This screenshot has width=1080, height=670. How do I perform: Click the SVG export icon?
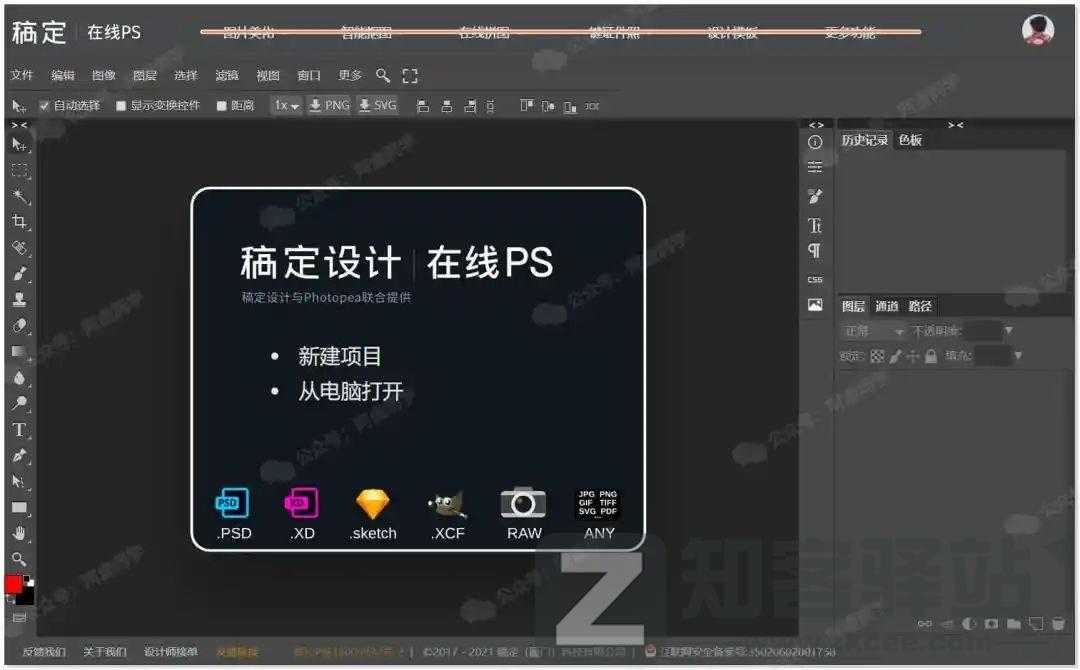[x=377, y=105]
